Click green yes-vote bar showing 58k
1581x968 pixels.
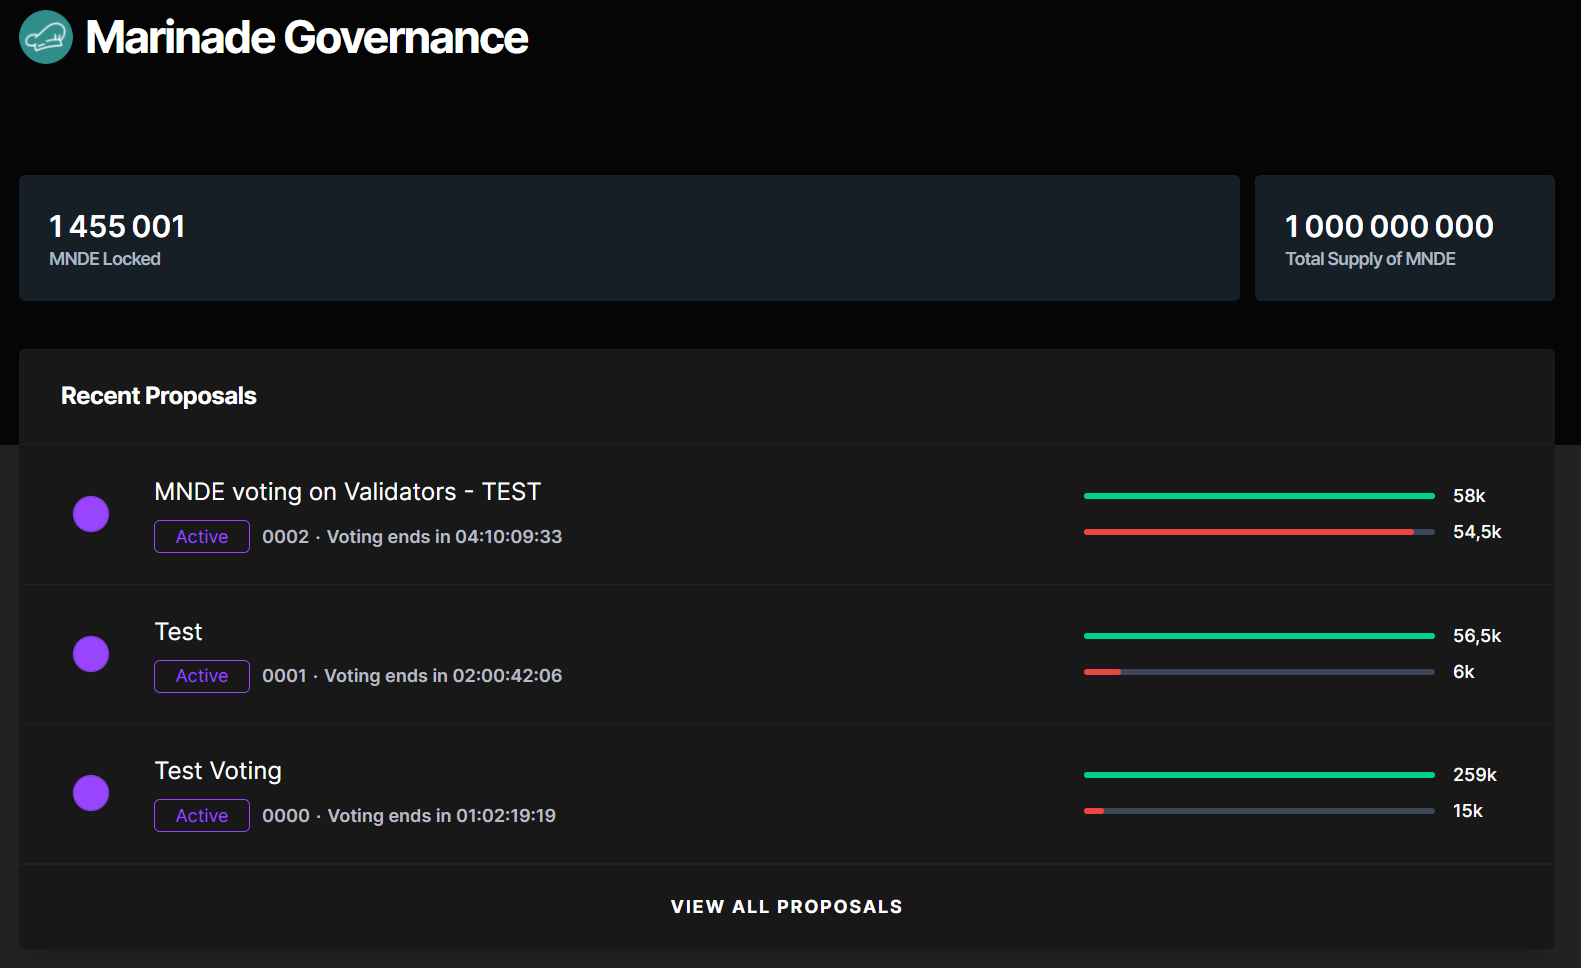click(1259, 496)
